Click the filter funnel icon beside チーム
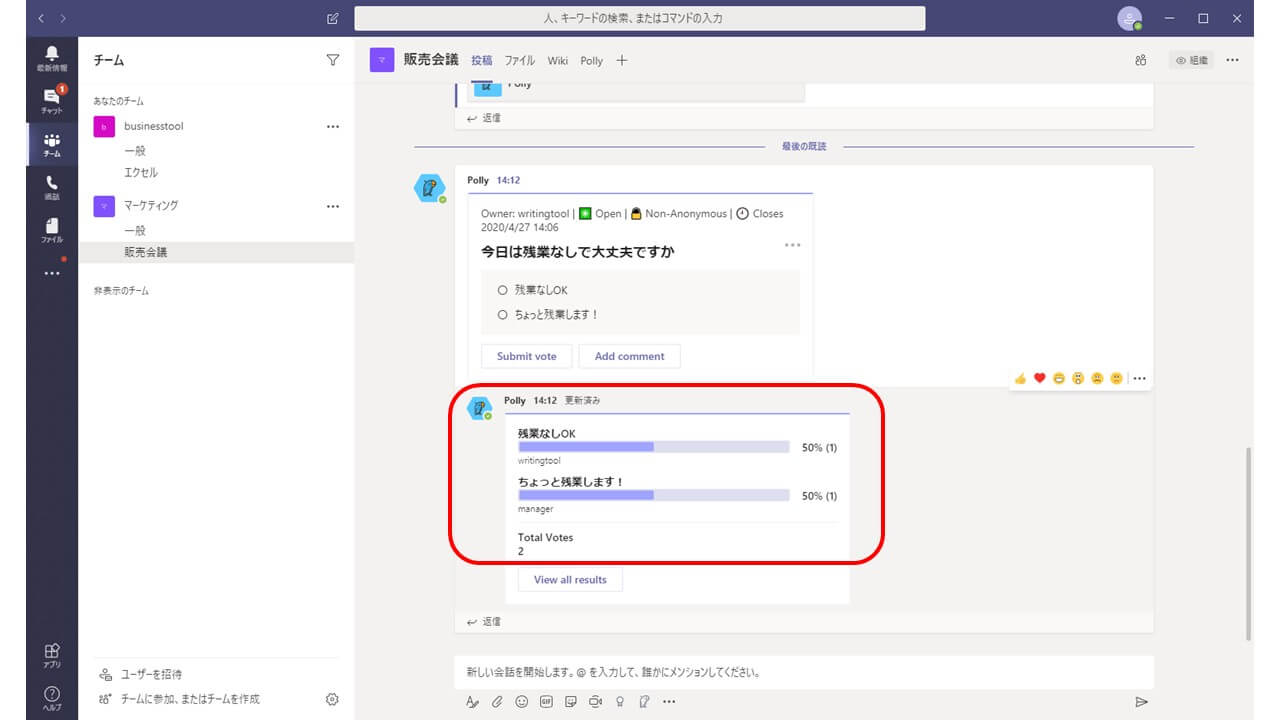This screenshot has height=720, width=1280. coord(333,60)
